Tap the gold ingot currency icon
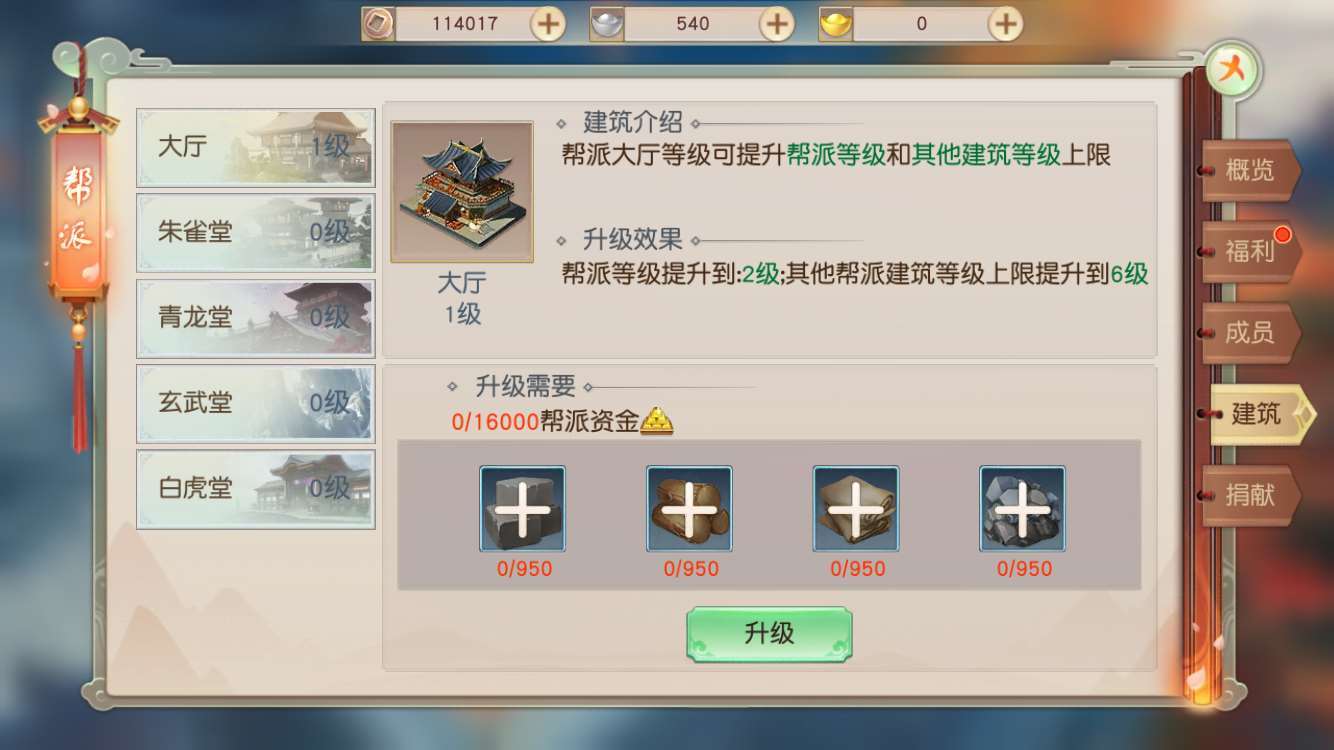The width and height of the screenshot is (1334, 750). [x=835, y=23]
